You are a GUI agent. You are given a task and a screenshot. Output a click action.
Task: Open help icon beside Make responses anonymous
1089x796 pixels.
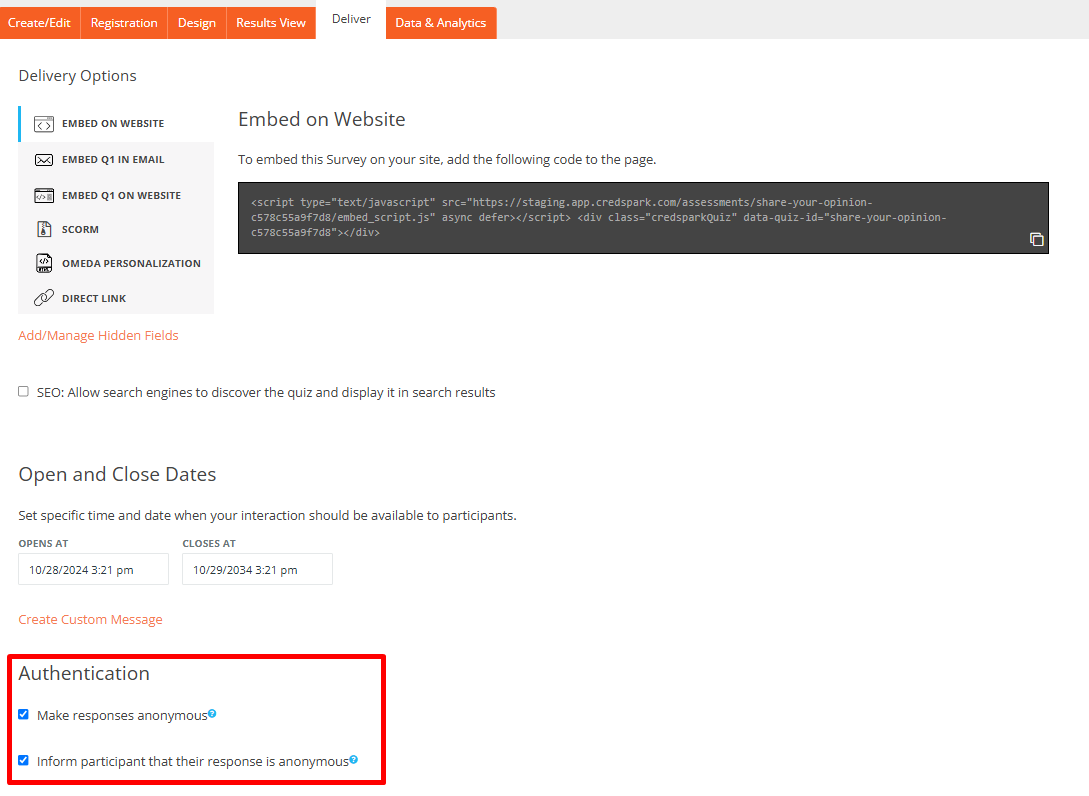pyautogui.click(x=213, y=713)
